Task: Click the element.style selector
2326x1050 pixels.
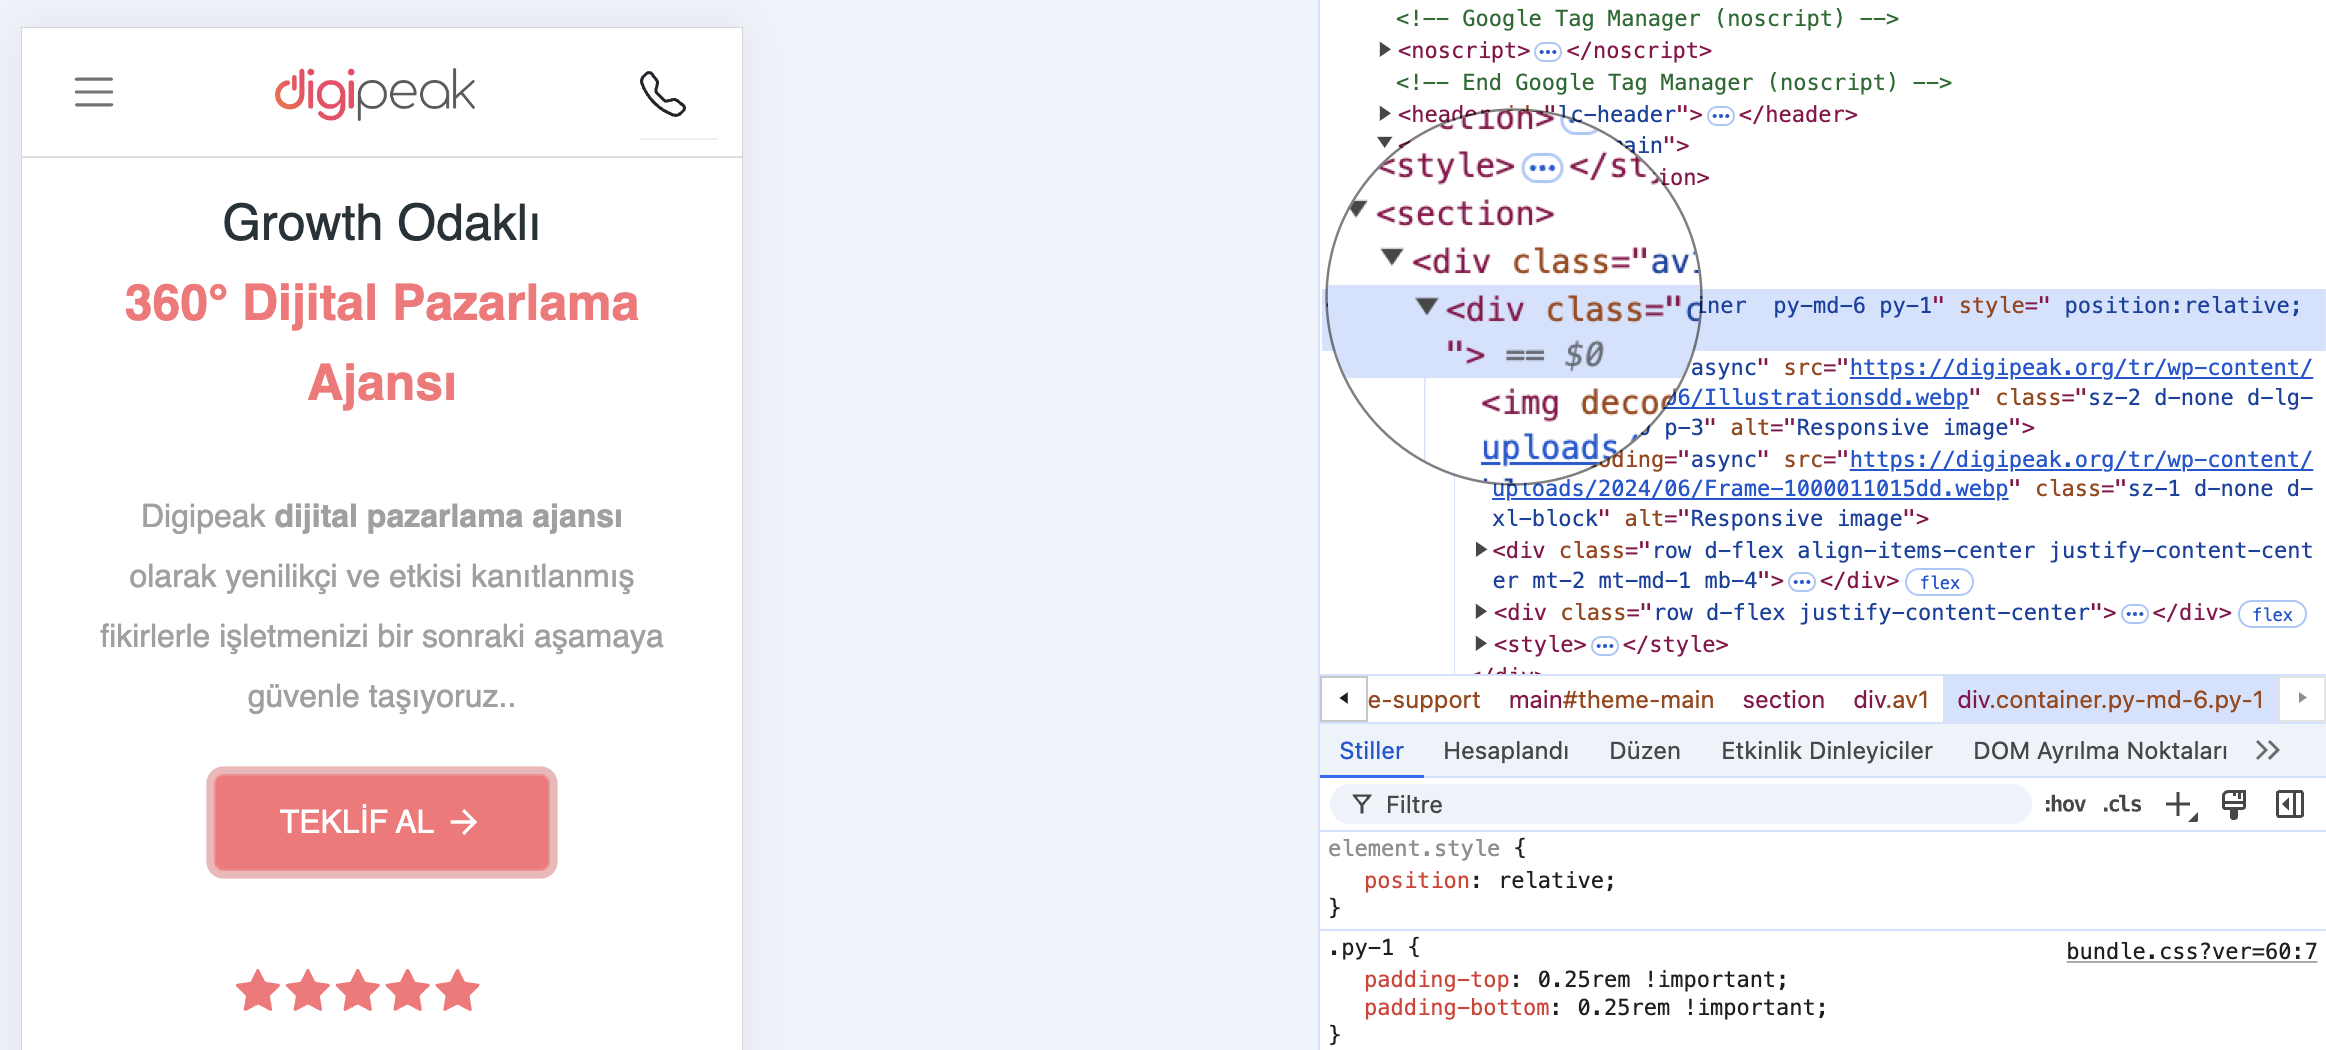Action: click(x=1413, y=848)
